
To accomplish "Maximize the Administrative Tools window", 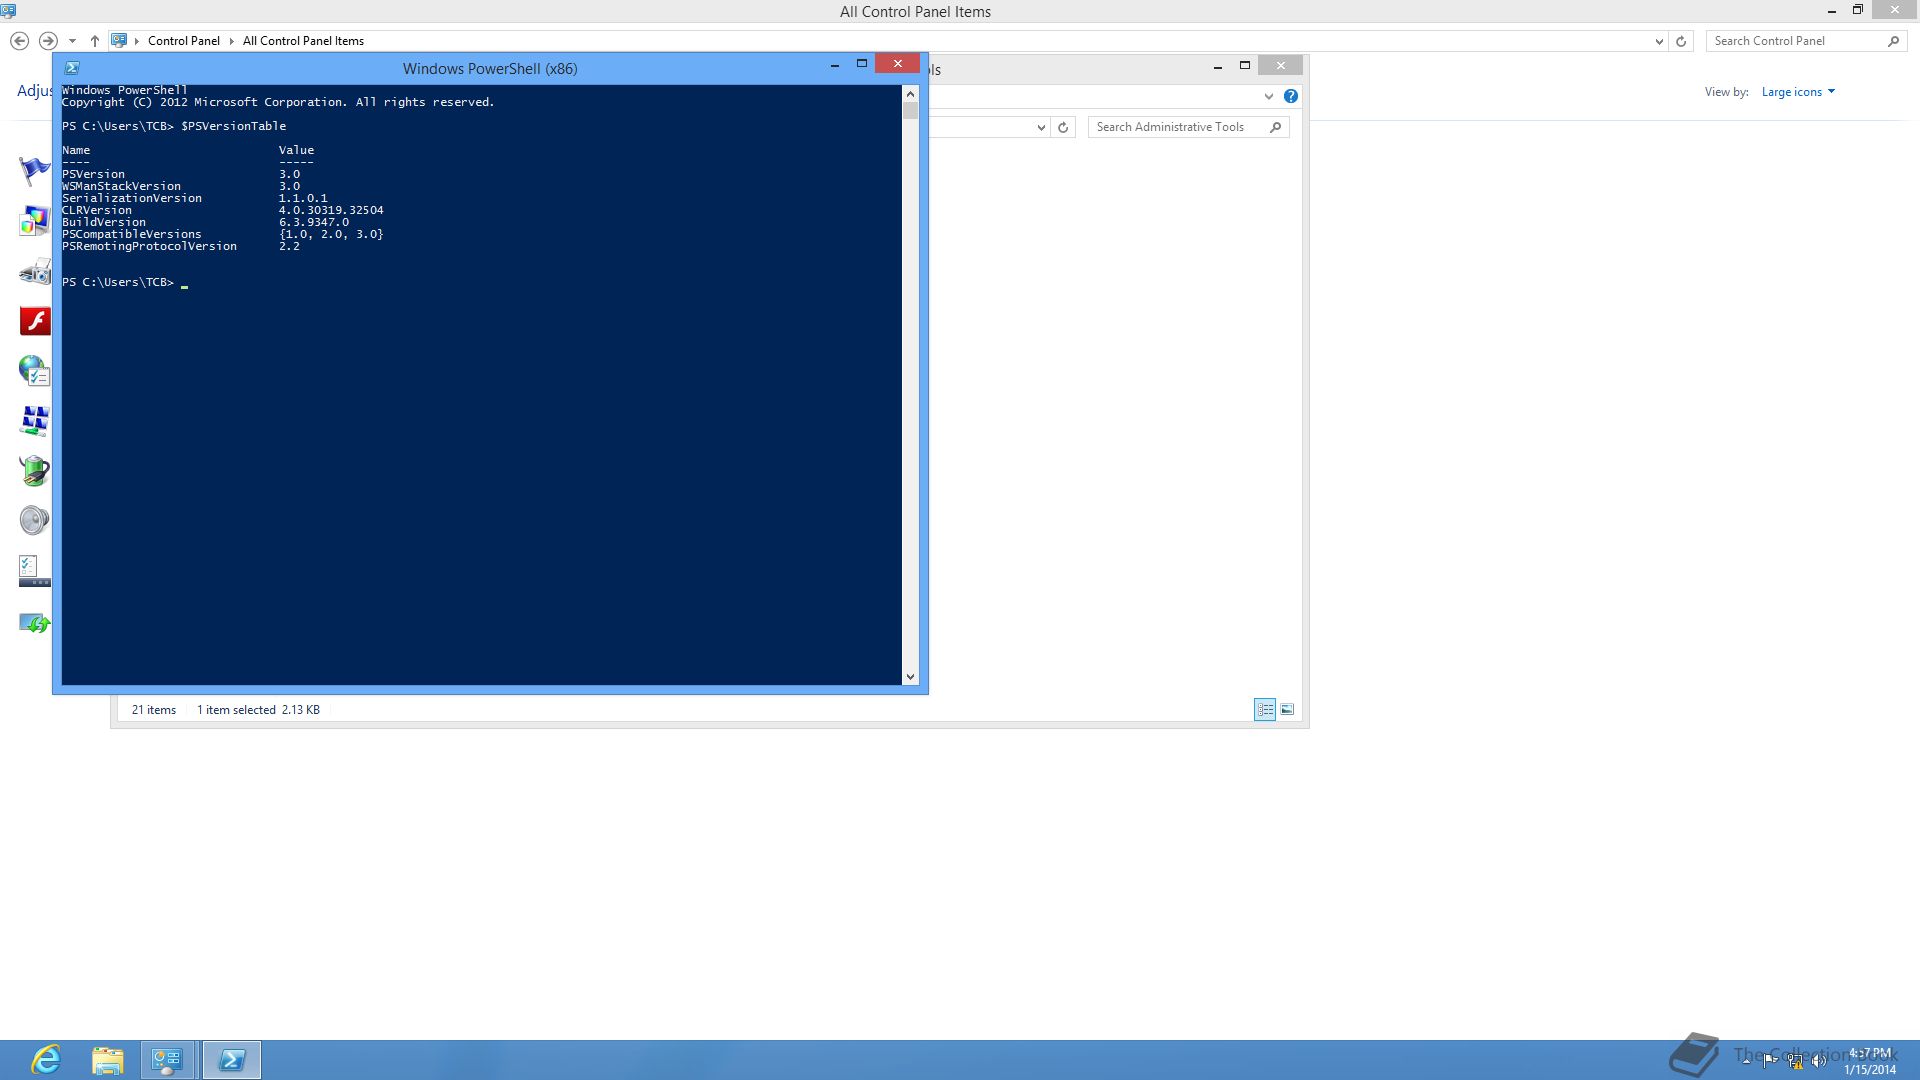I will [1245, 66].
